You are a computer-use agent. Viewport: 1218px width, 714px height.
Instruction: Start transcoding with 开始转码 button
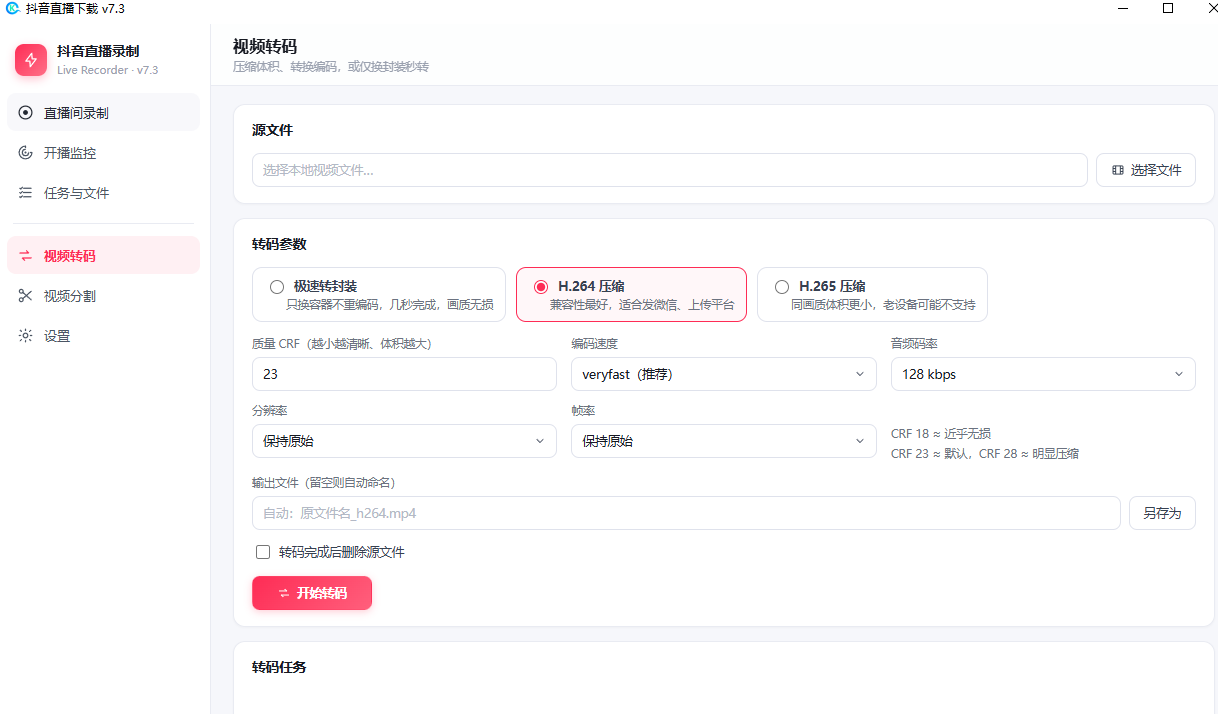(x=312, y=593)
